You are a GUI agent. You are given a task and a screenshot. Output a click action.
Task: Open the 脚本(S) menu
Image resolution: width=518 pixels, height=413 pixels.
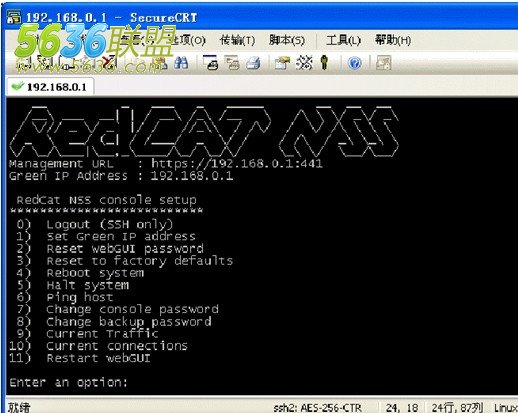click(287, 40)
